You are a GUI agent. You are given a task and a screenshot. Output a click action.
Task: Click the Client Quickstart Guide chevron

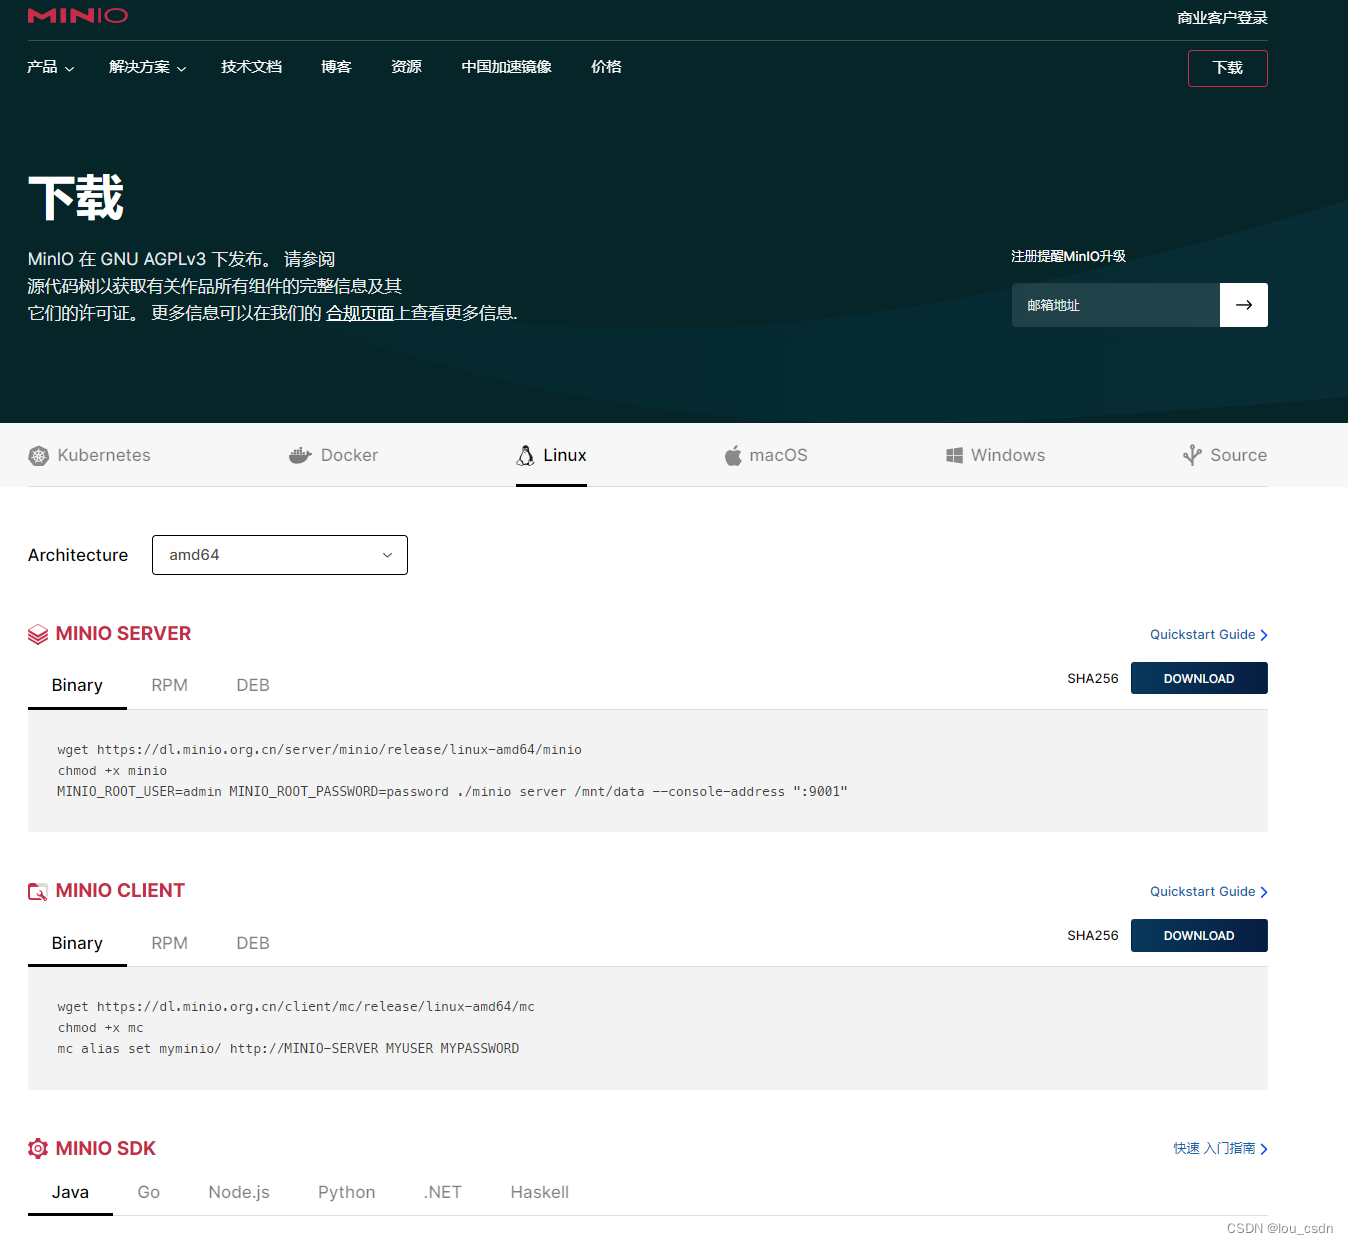(1264, 892)
